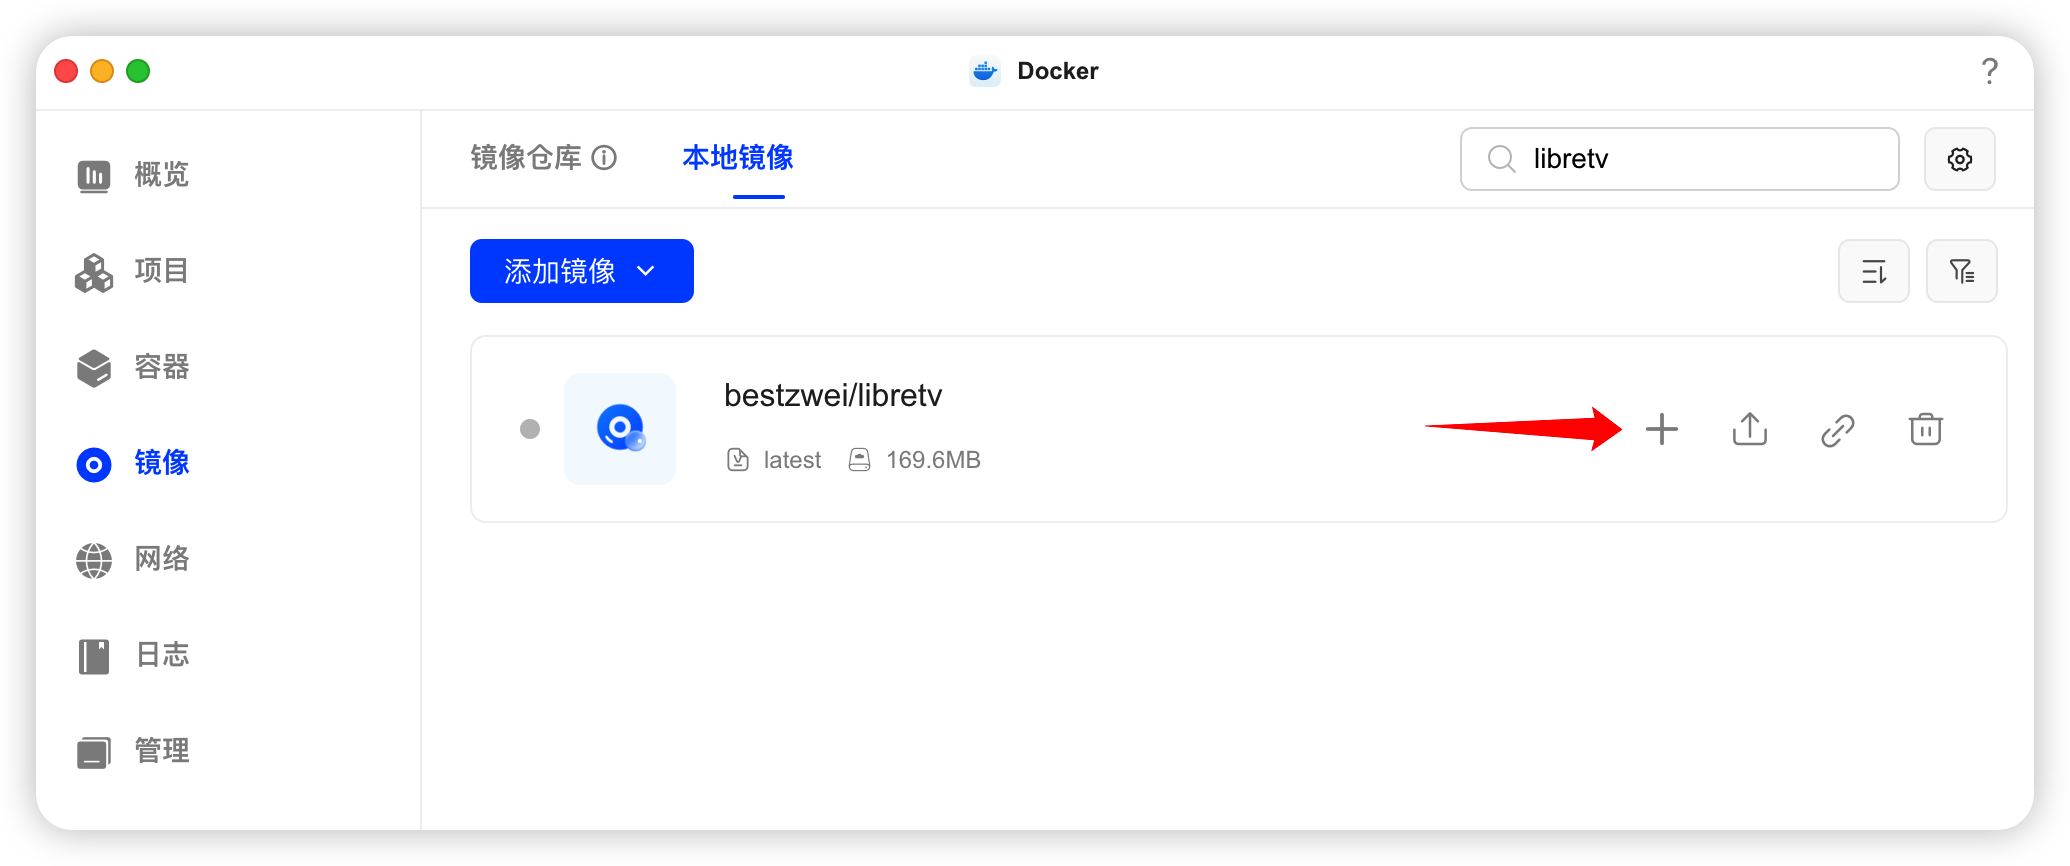The image size is (2070, 866).
Task: Navigate to 网络 in the sidebar
Action: 133,559
